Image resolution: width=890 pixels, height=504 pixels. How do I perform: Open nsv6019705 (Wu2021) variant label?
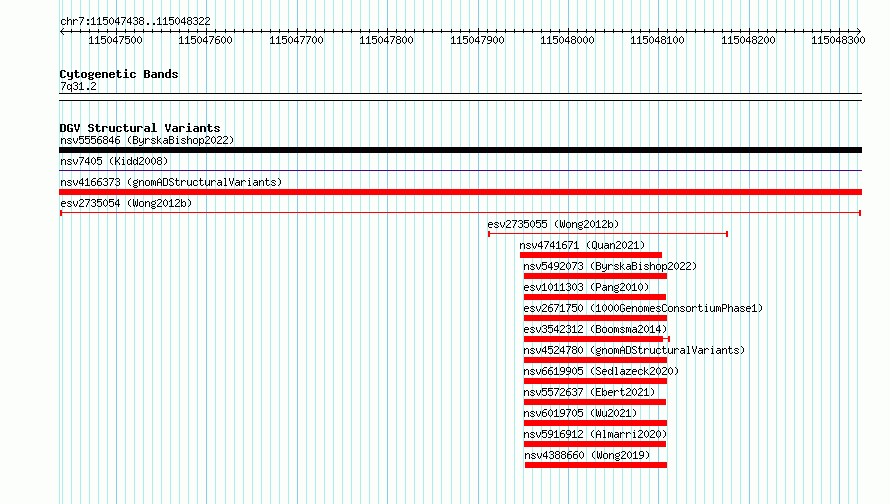point(580,413)
